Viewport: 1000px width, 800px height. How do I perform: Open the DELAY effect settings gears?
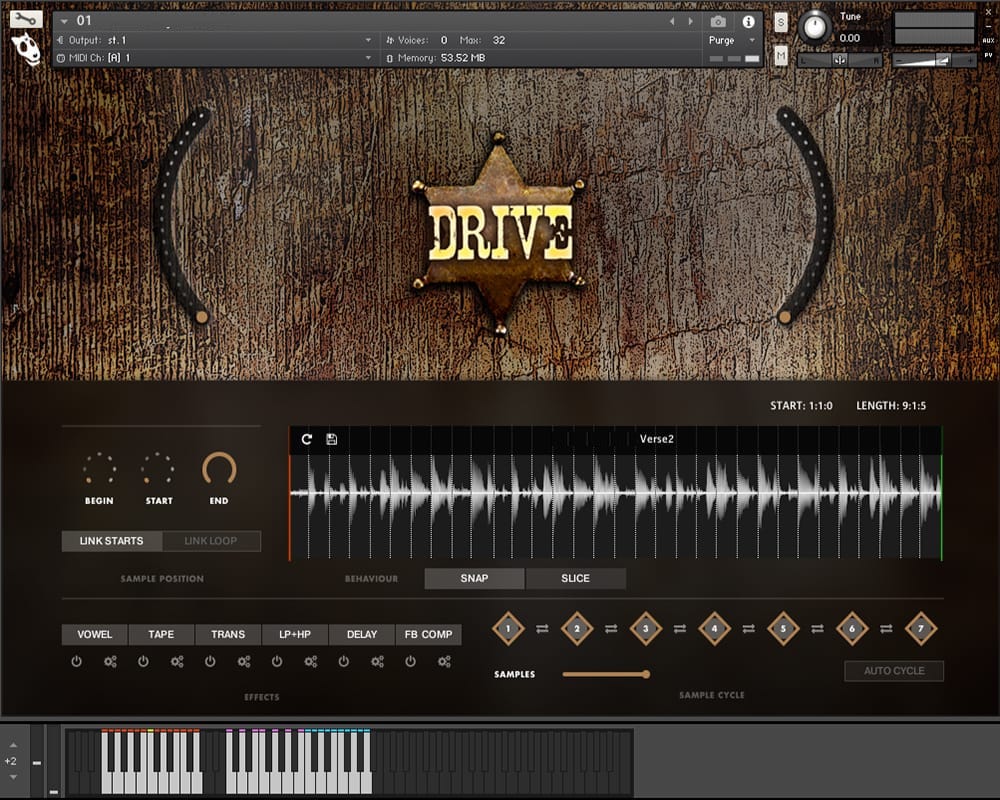tap(378, 661)
